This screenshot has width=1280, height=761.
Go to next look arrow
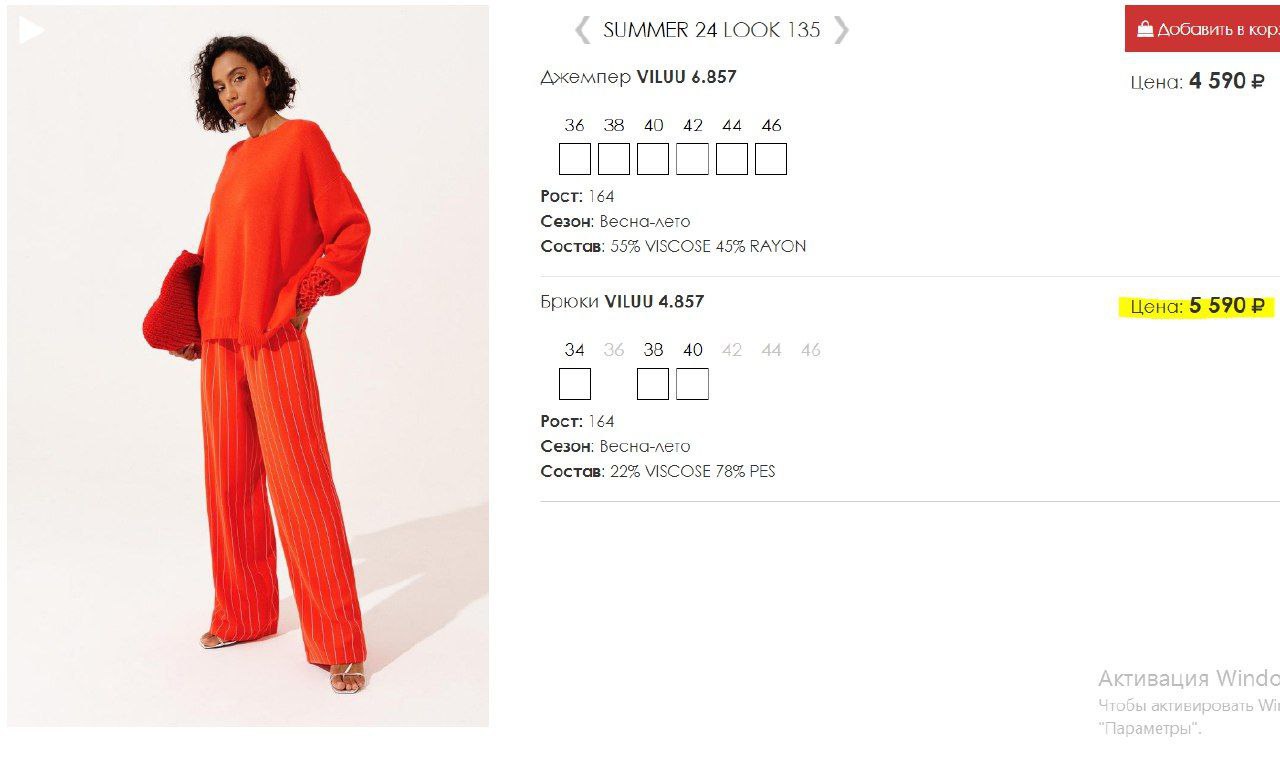[841, 30]
